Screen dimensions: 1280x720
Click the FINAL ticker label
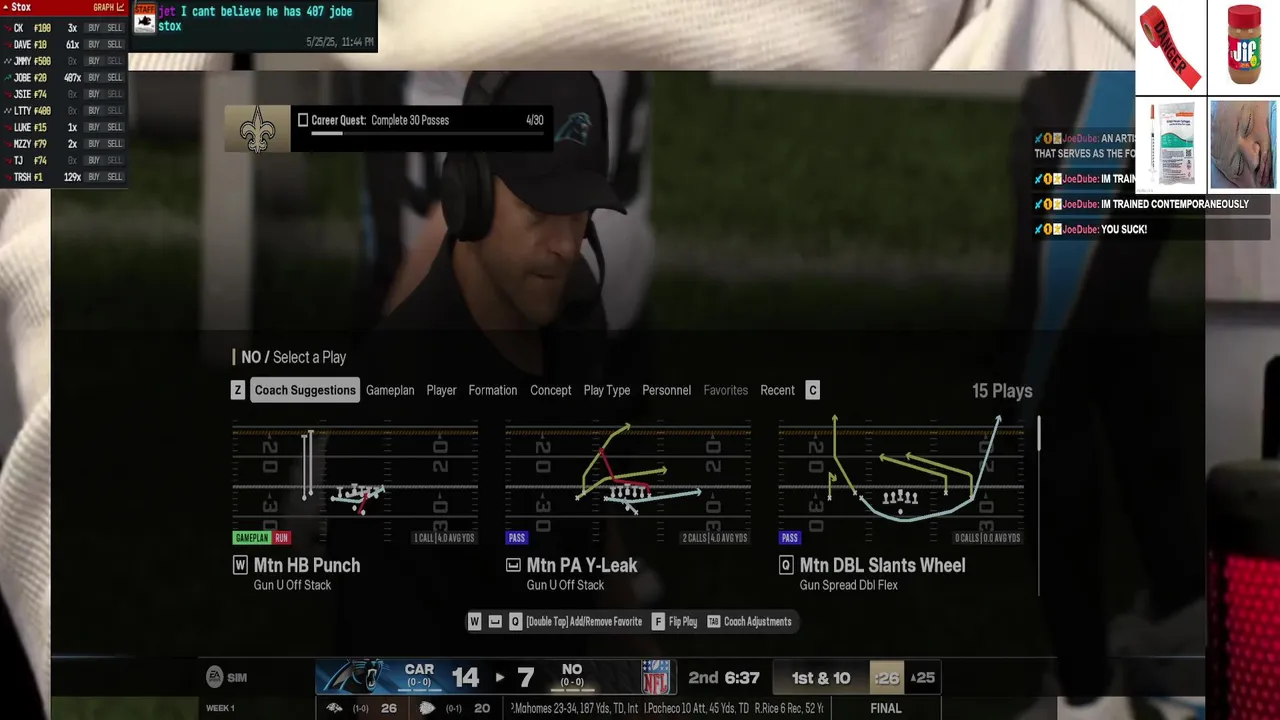click(x=886, y=708)
